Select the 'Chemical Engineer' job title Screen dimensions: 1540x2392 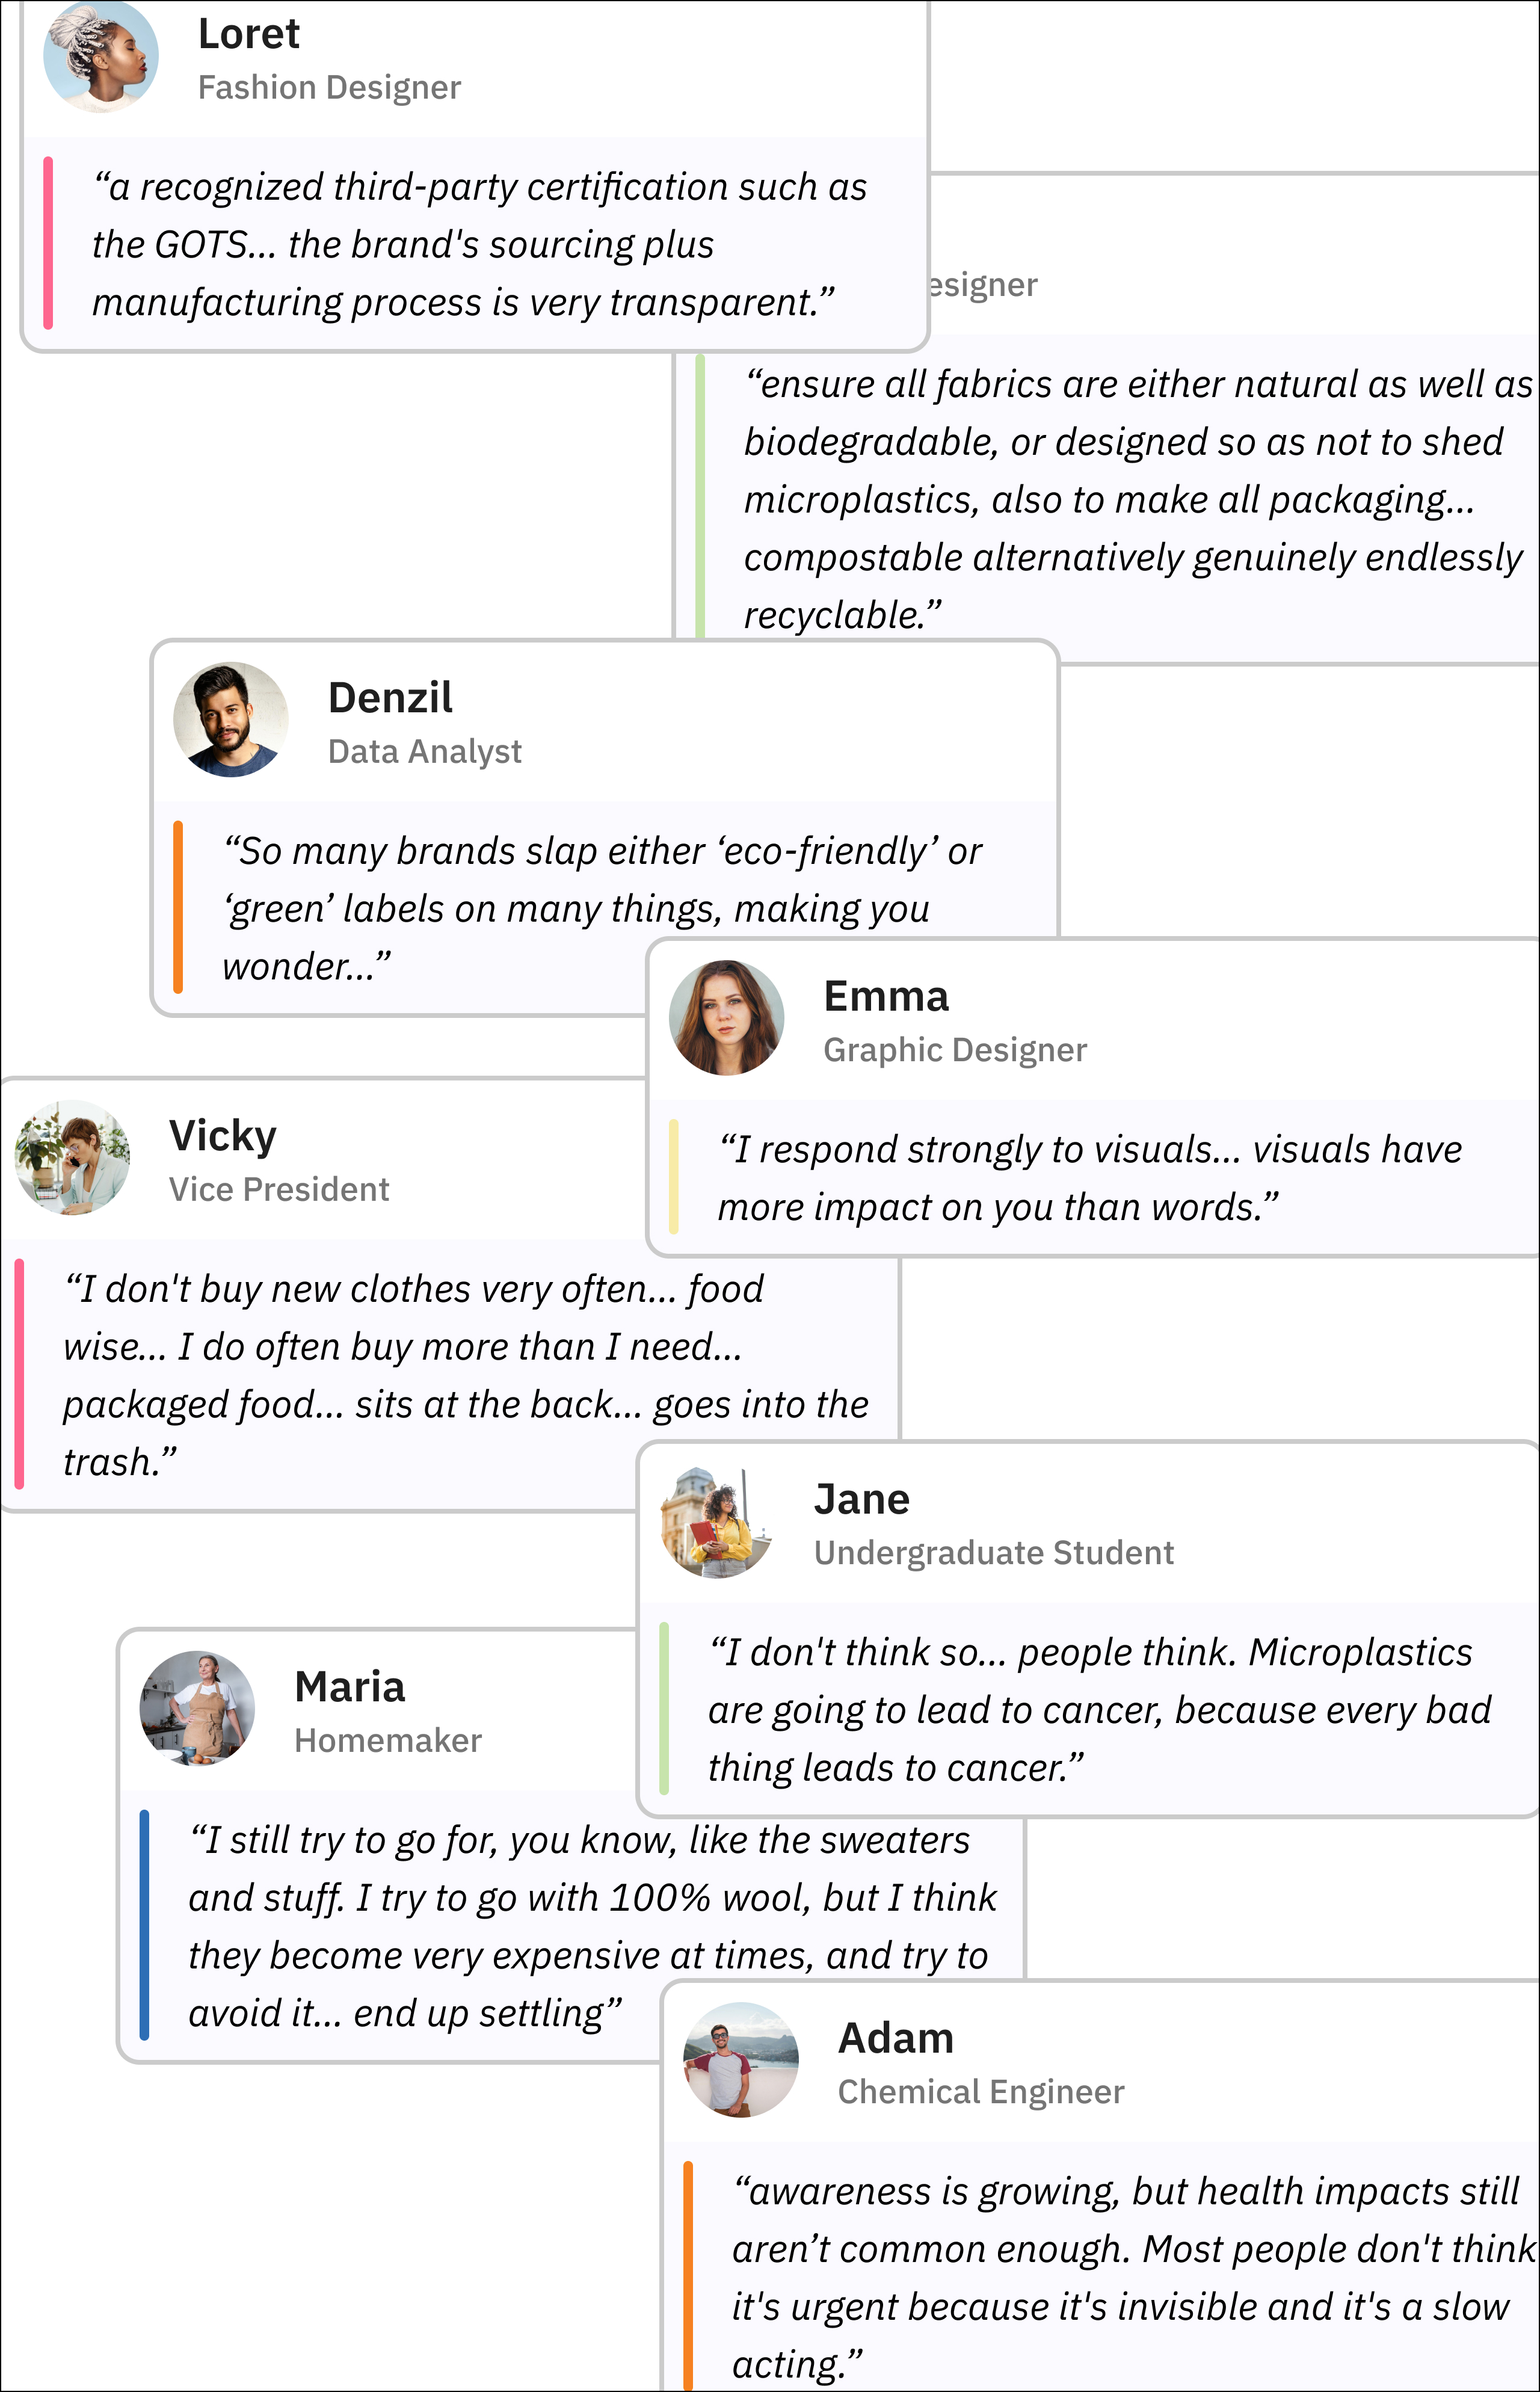click(980, 2091)
